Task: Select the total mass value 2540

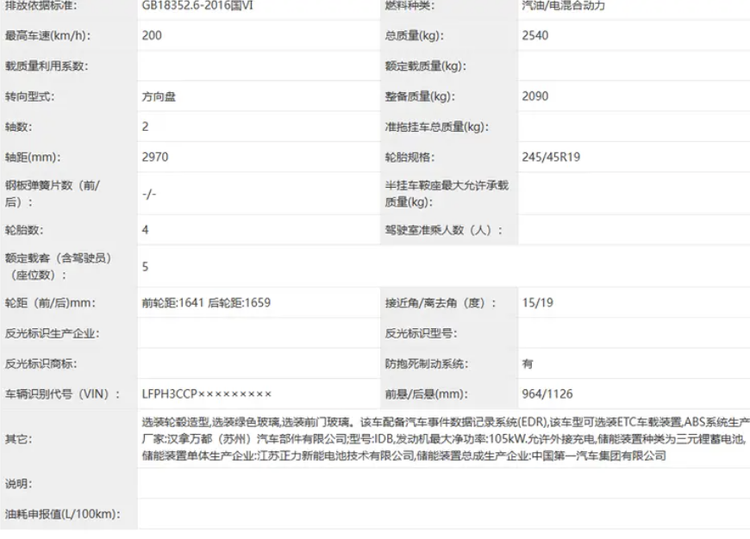Action: [x=535, y=36]
